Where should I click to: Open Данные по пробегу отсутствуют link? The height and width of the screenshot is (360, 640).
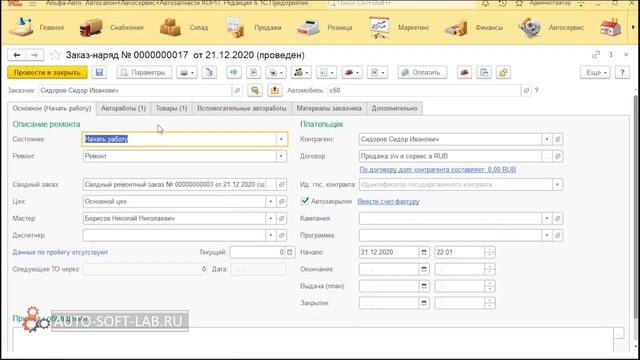60,252
